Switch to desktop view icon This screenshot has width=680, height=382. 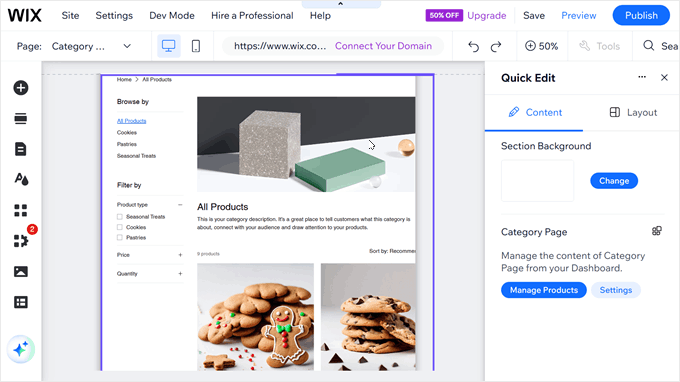168,46
